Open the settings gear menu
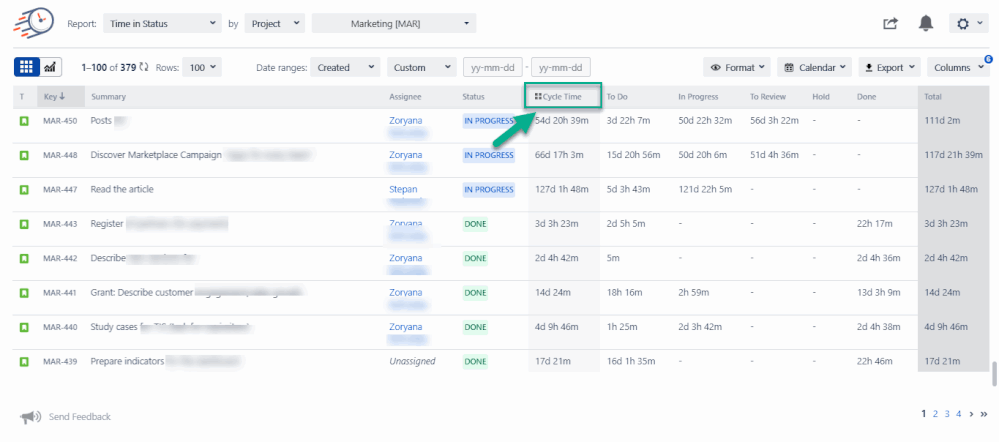 tap(968, 24)
